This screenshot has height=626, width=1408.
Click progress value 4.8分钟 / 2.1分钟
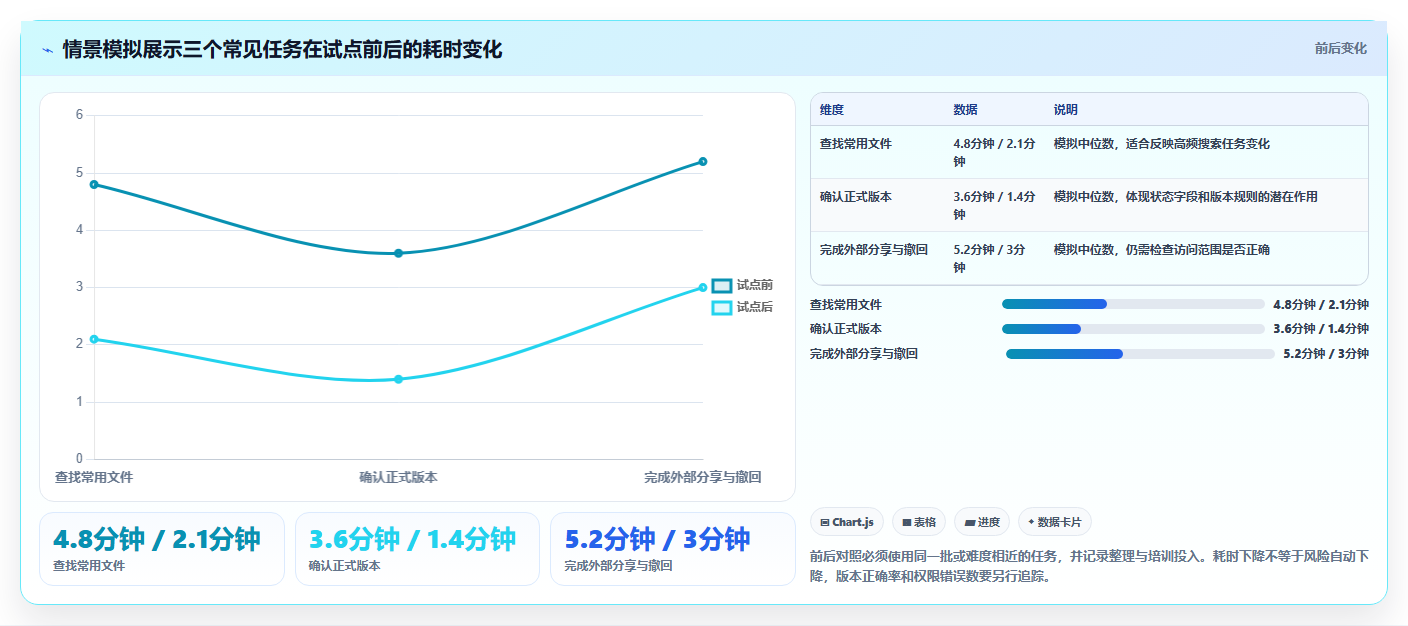click(1321, 304)
